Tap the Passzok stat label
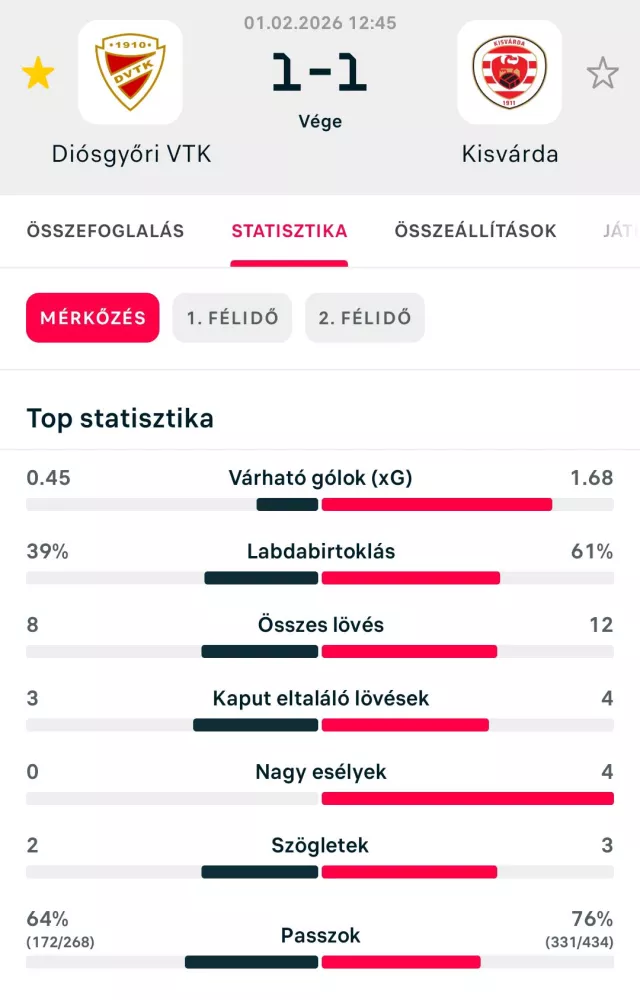 coord(320,936)
